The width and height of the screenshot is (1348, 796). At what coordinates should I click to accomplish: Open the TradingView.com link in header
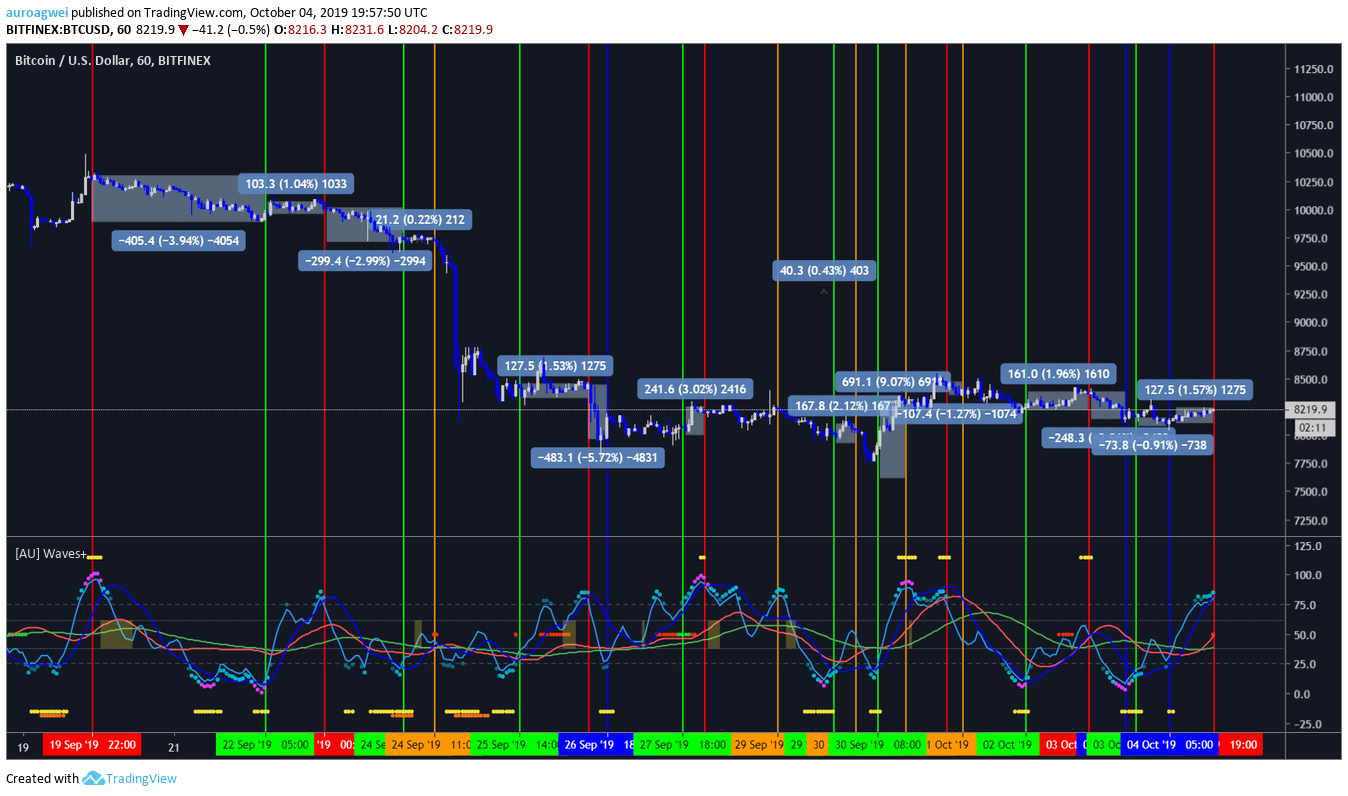pos(194,13)
